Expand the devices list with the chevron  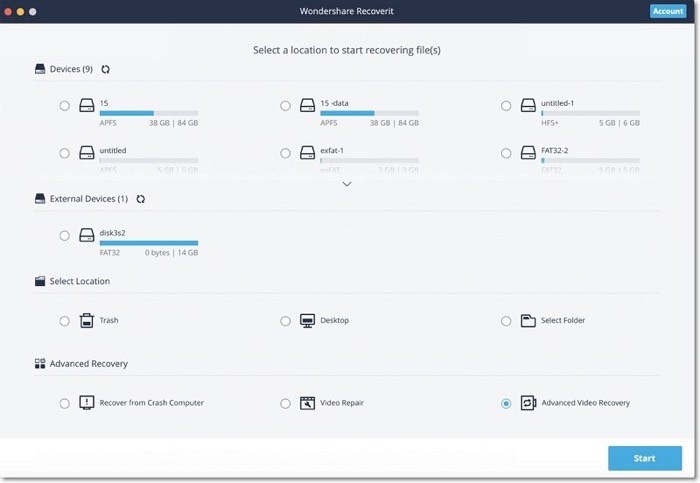347,184
